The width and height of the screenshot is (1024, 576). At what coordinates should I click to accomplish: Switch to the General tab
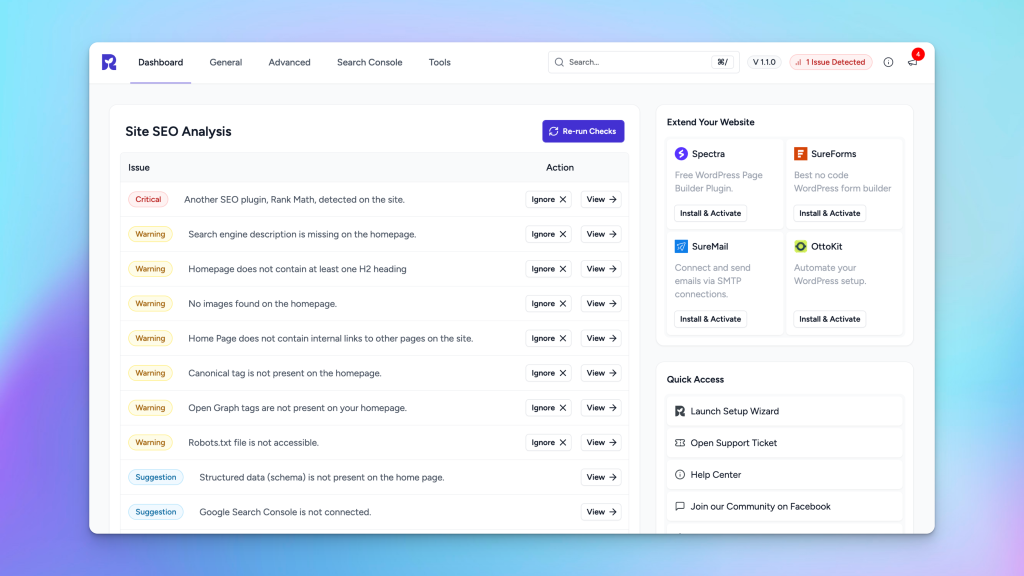pyautogui.click(x=226, y=62)
